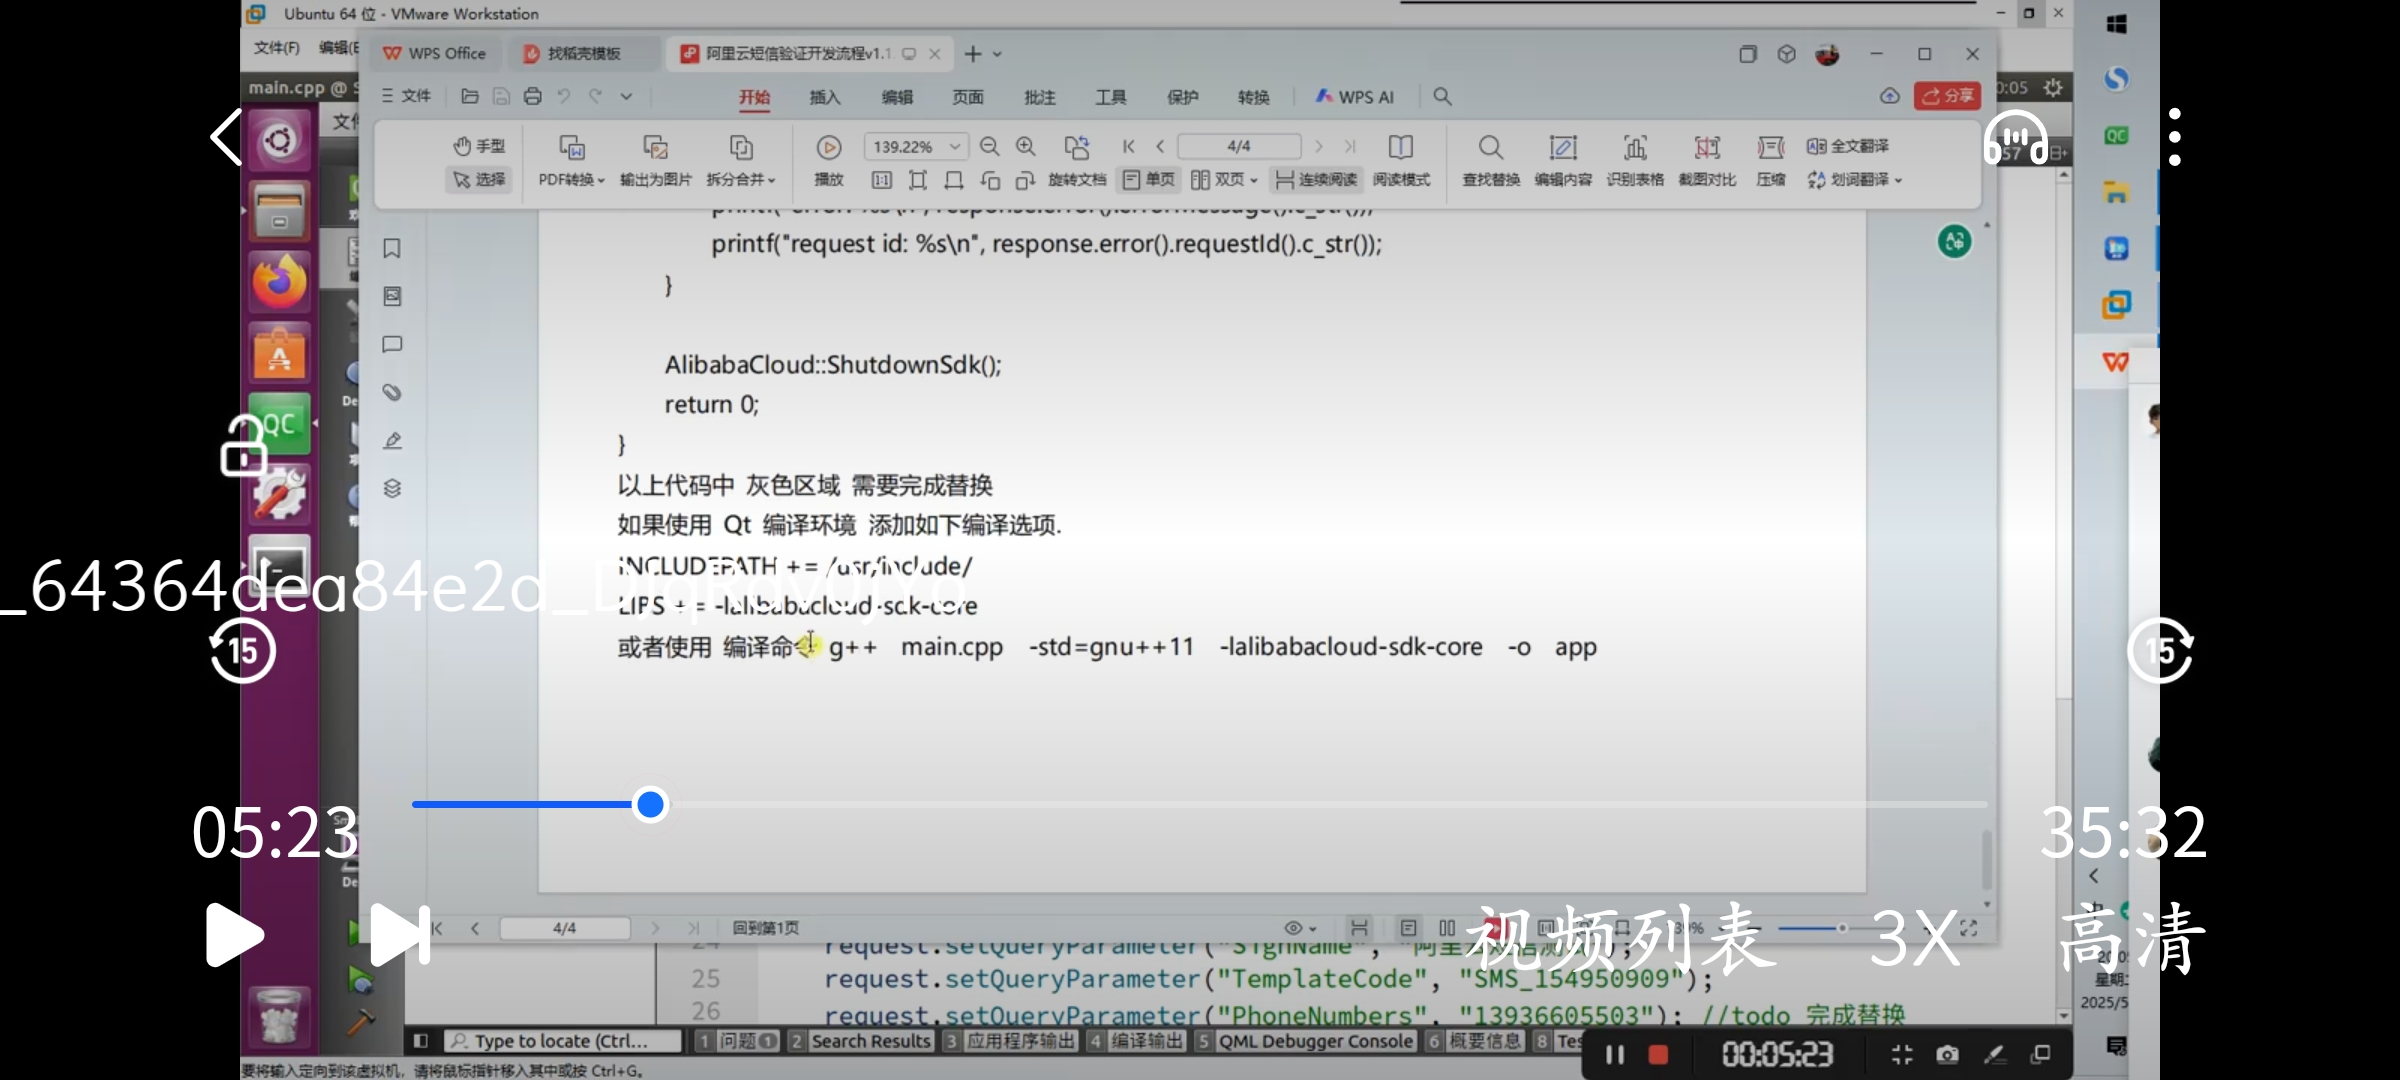Expand the 划词翻译 dropdown arrow

(x=1898, y=181)
